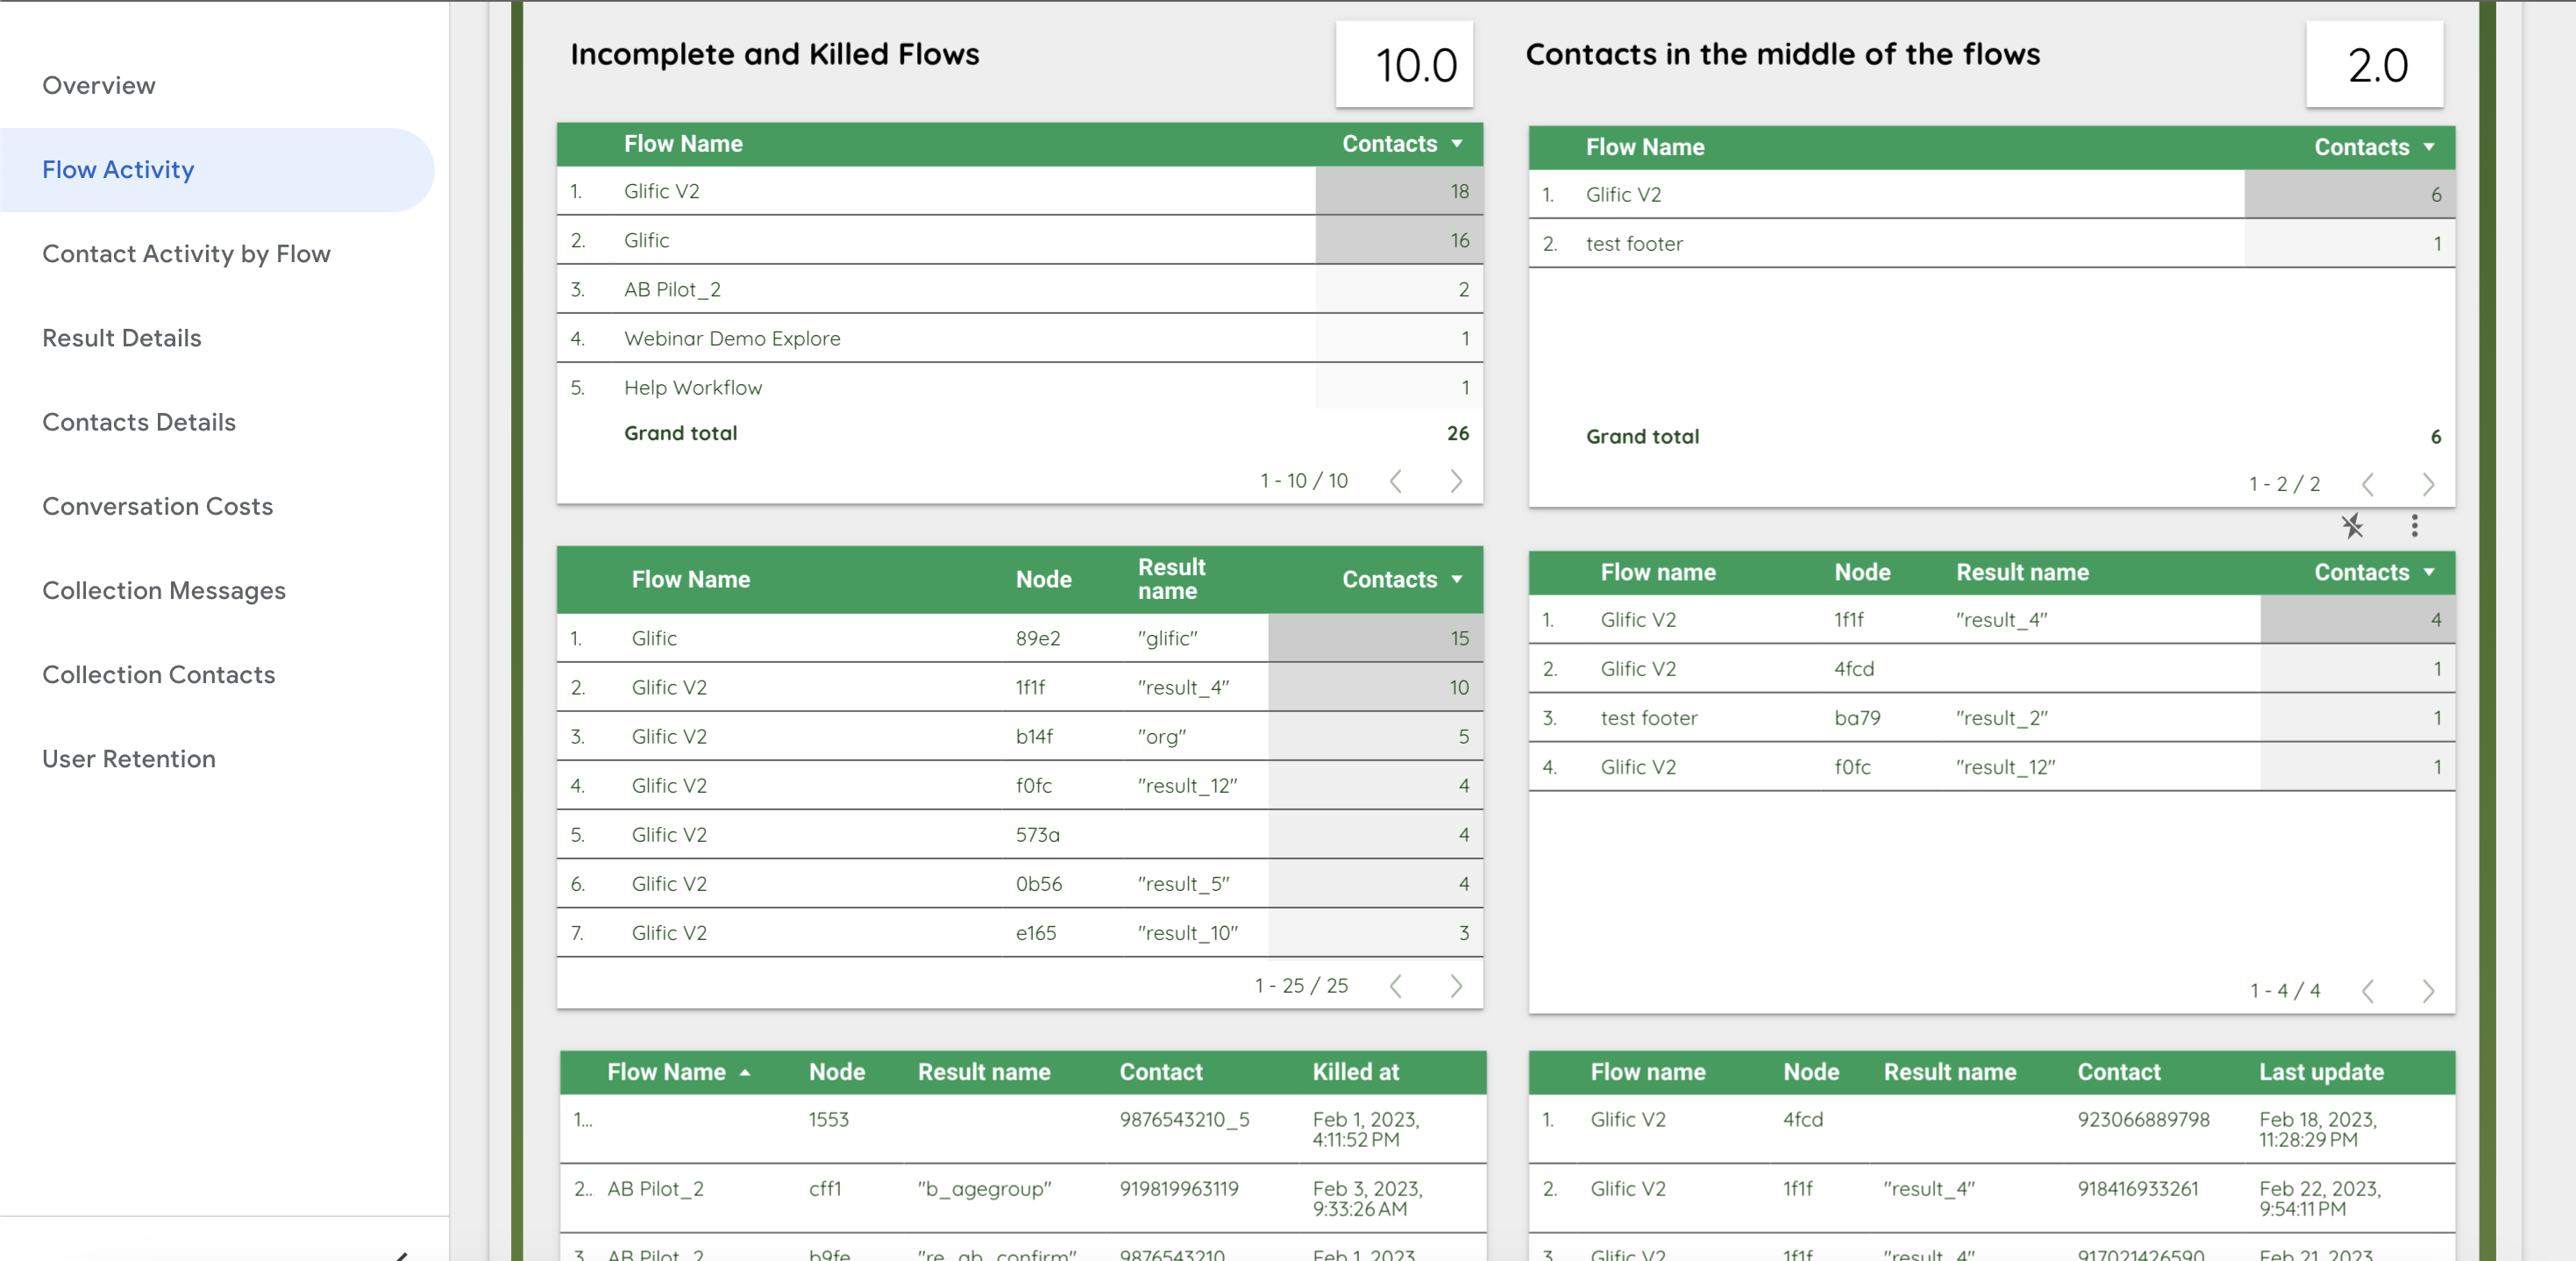Go to previous page of 1 - 4 / 4 table

tap(2367, 991)
